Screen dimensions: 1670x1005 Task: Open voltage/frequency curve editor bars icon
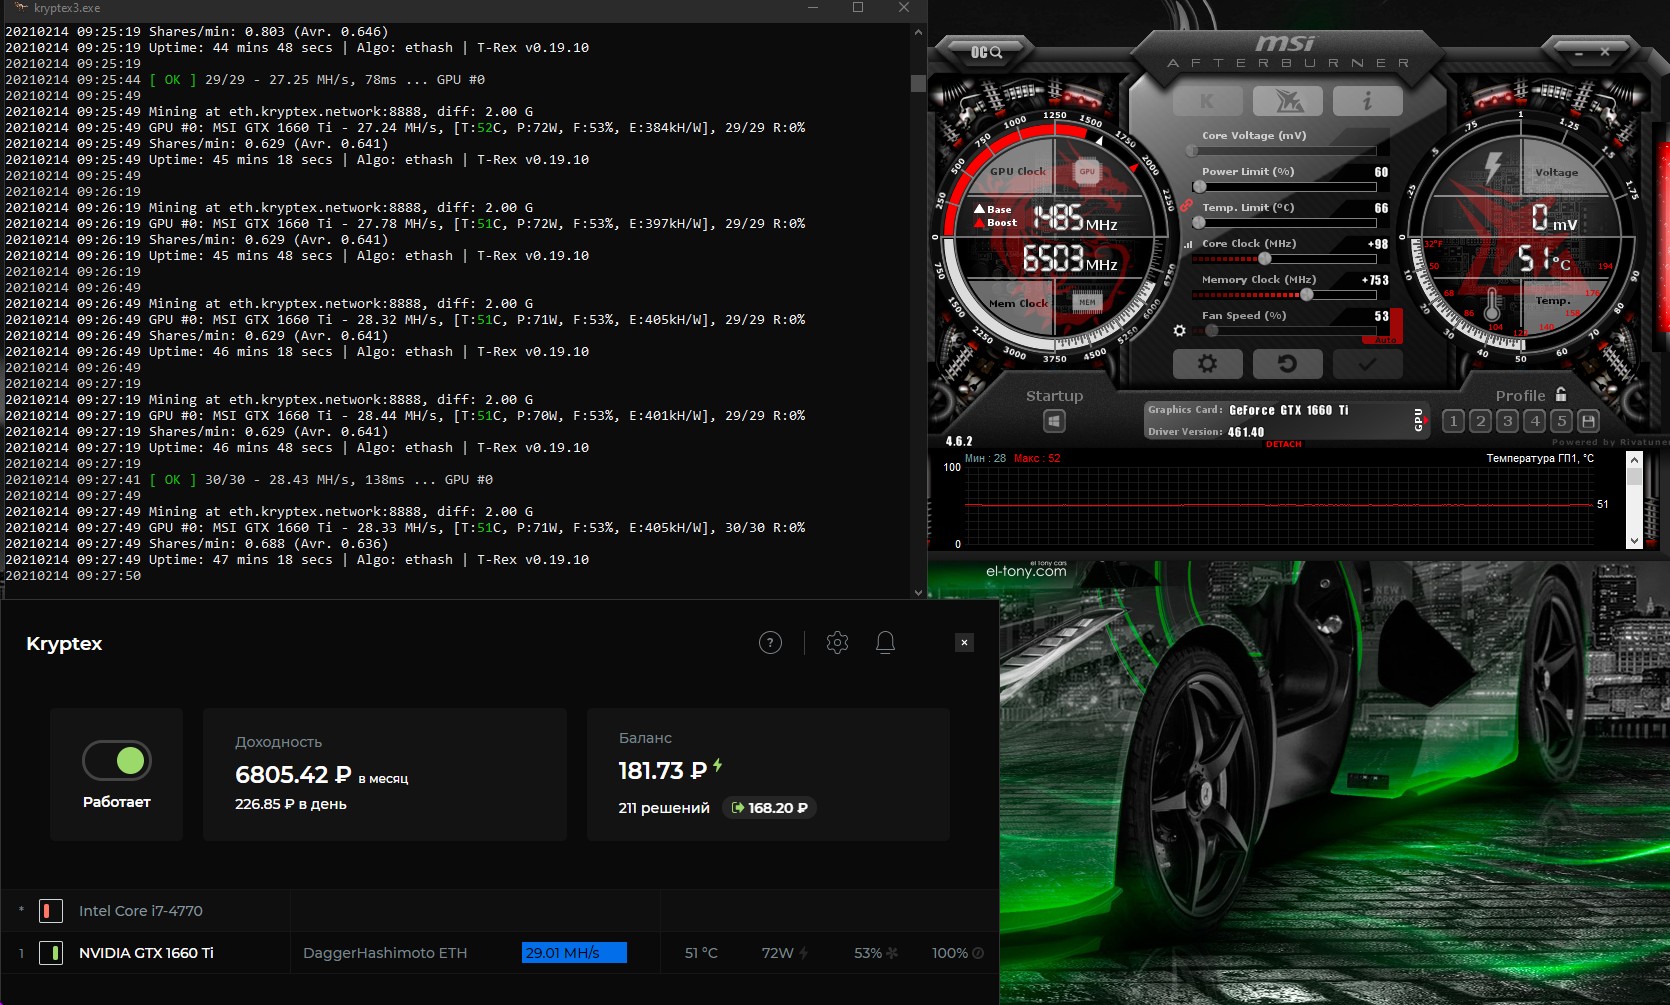1188,244
